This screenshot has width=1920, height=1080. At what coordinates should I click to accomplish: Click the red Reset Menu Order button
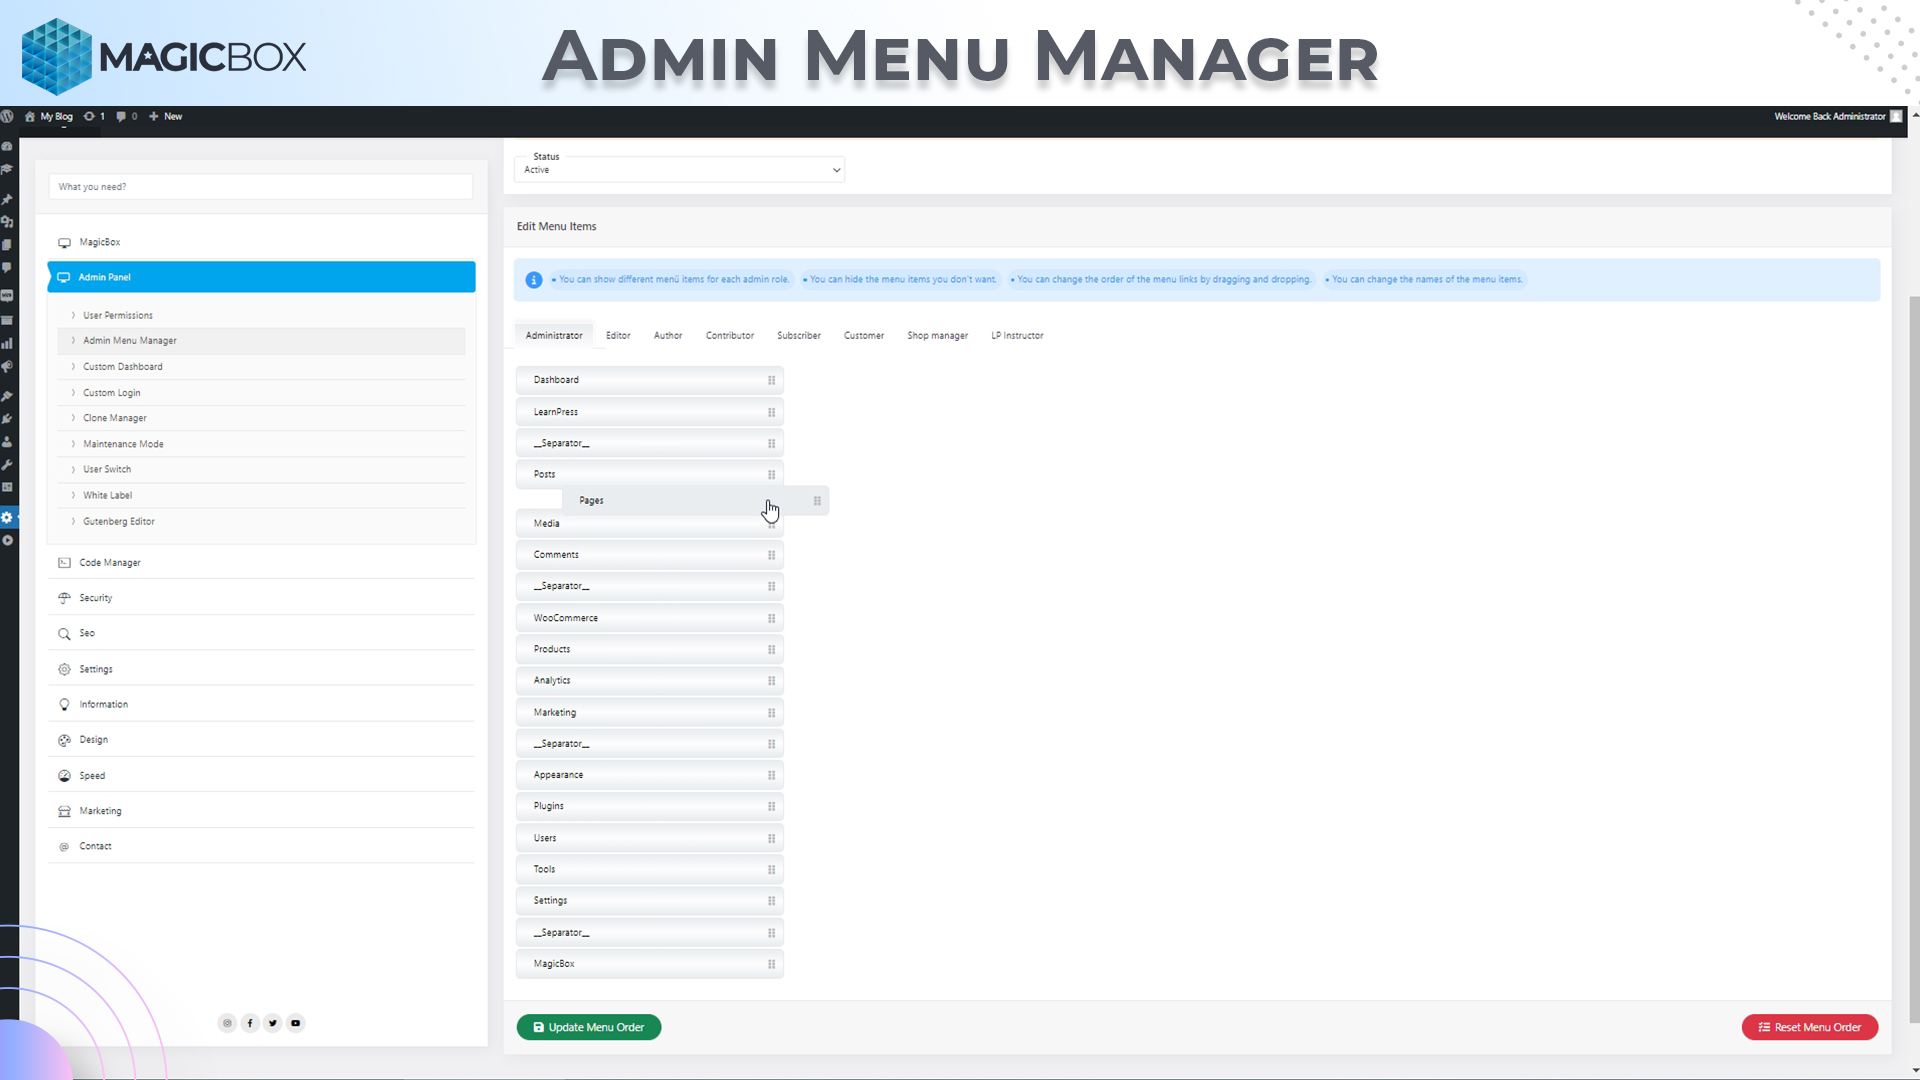pyautogui.click(x=1810, y=1028)
